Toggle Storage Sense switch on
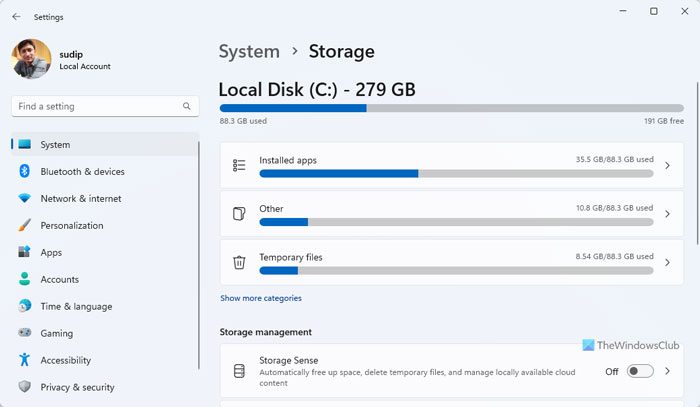 pos(640,371)
